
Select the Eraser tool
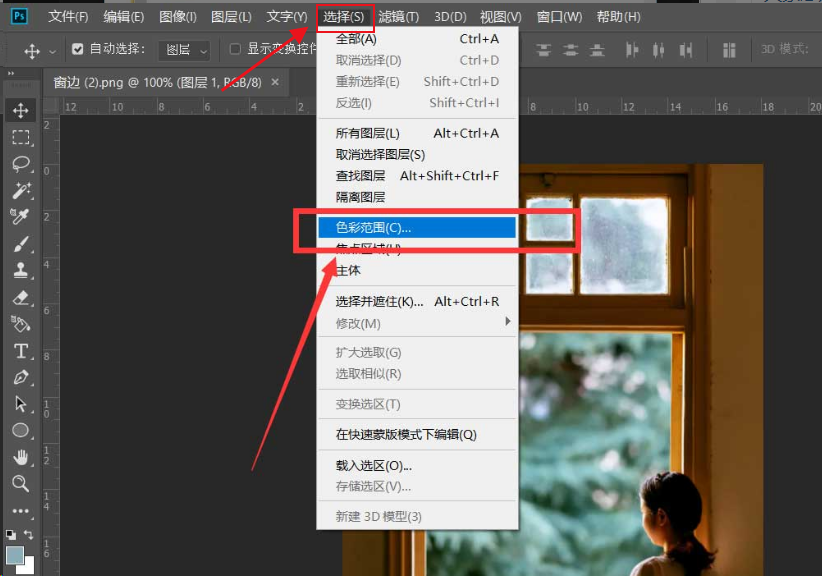coord(21,297)
